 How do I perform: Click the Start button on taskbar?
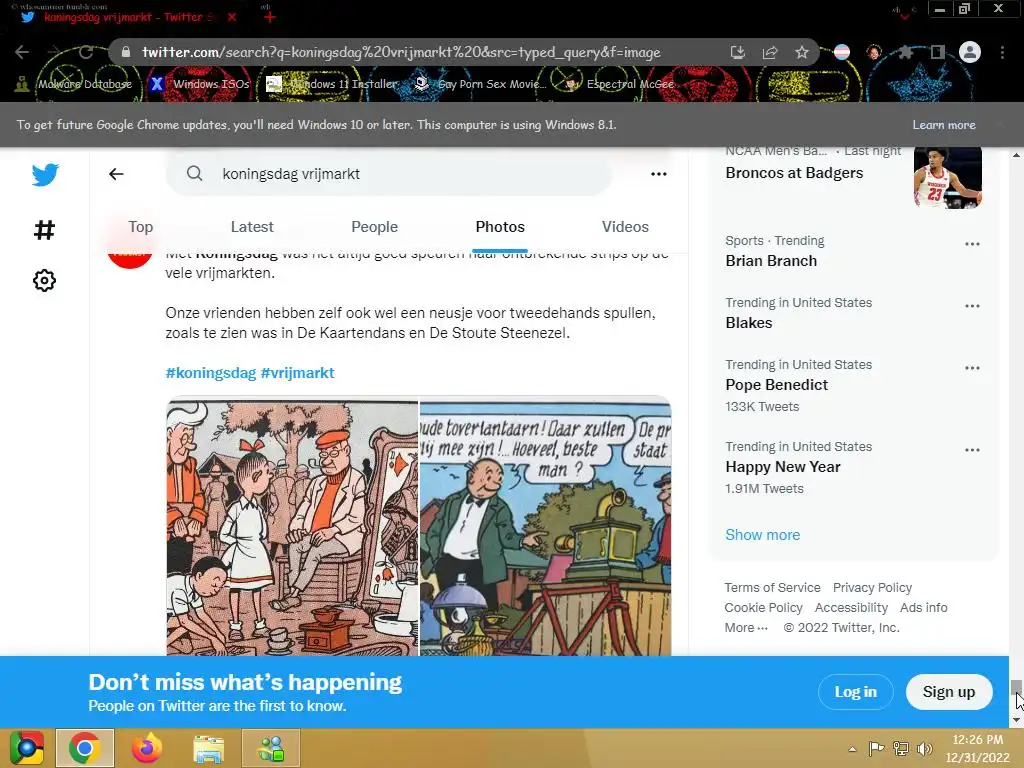point(26,748)
